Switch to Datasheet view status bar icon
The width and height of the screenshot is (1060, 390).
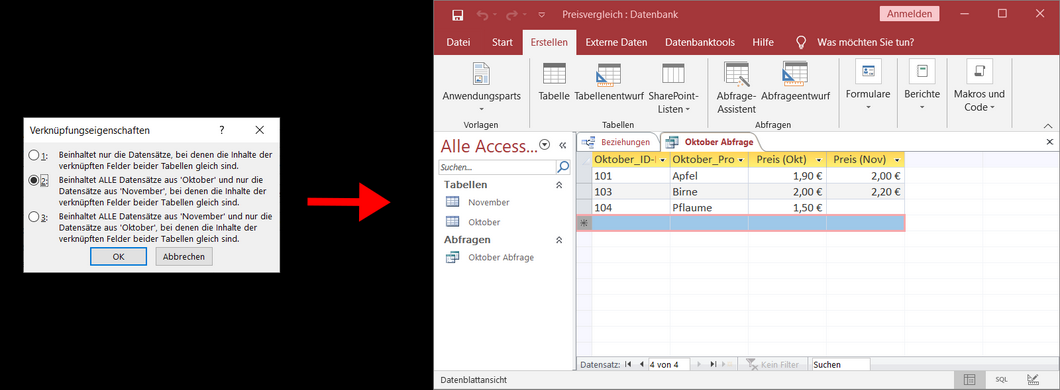[969, 380]
